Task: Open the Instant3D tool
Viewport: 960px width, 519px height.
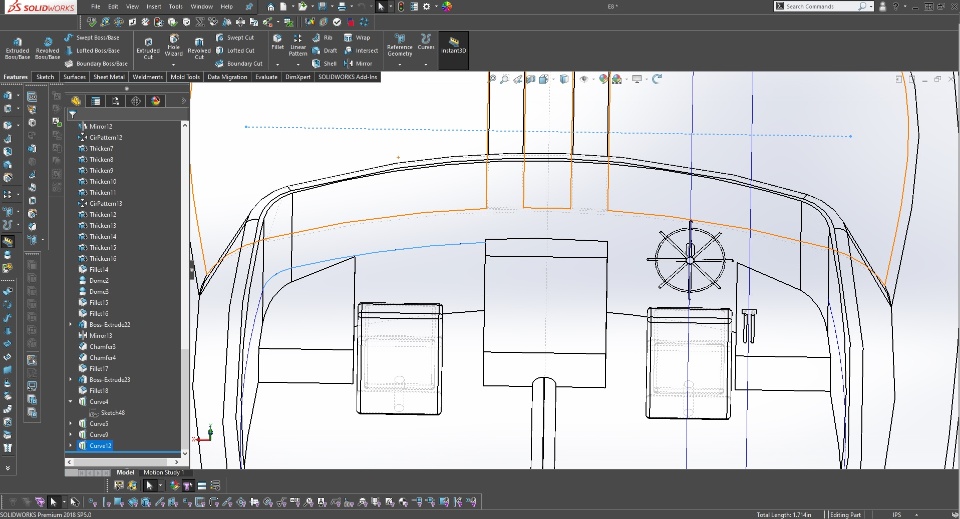Action: click(453, 48)
